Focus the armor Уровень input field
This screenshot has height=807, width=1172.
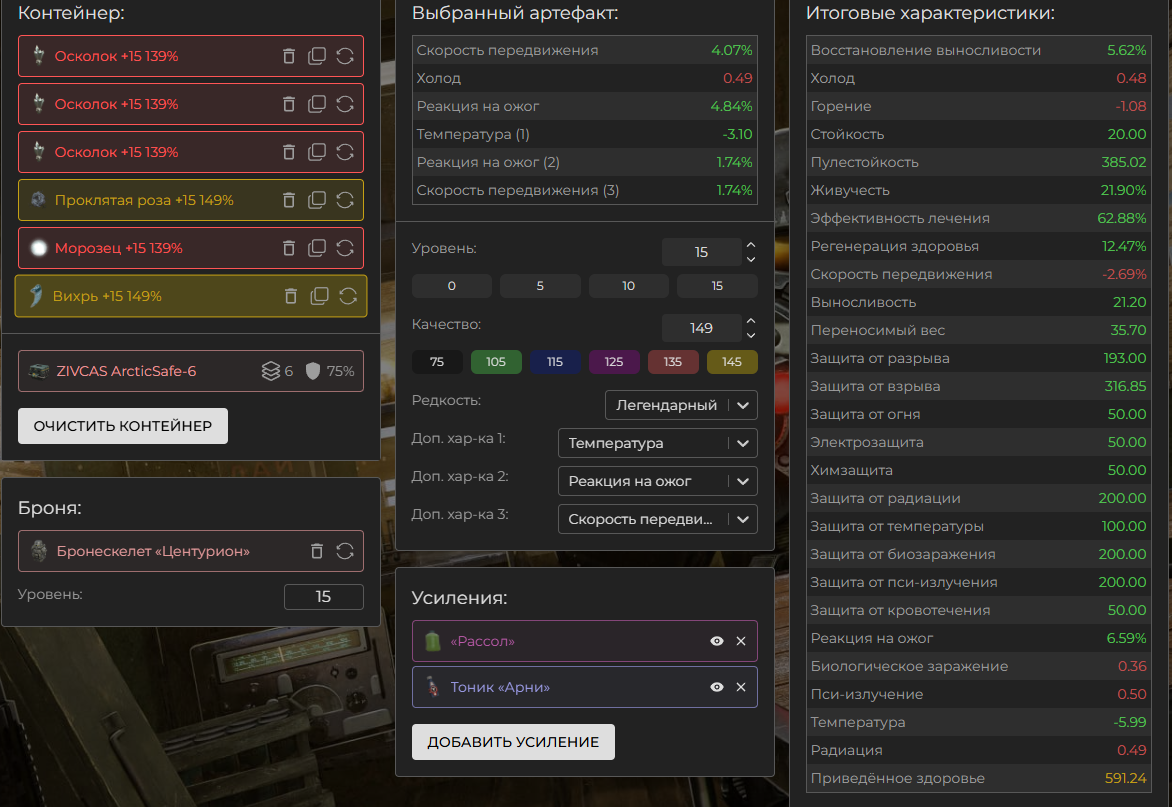pyautogui.click(x=324, y=597)
